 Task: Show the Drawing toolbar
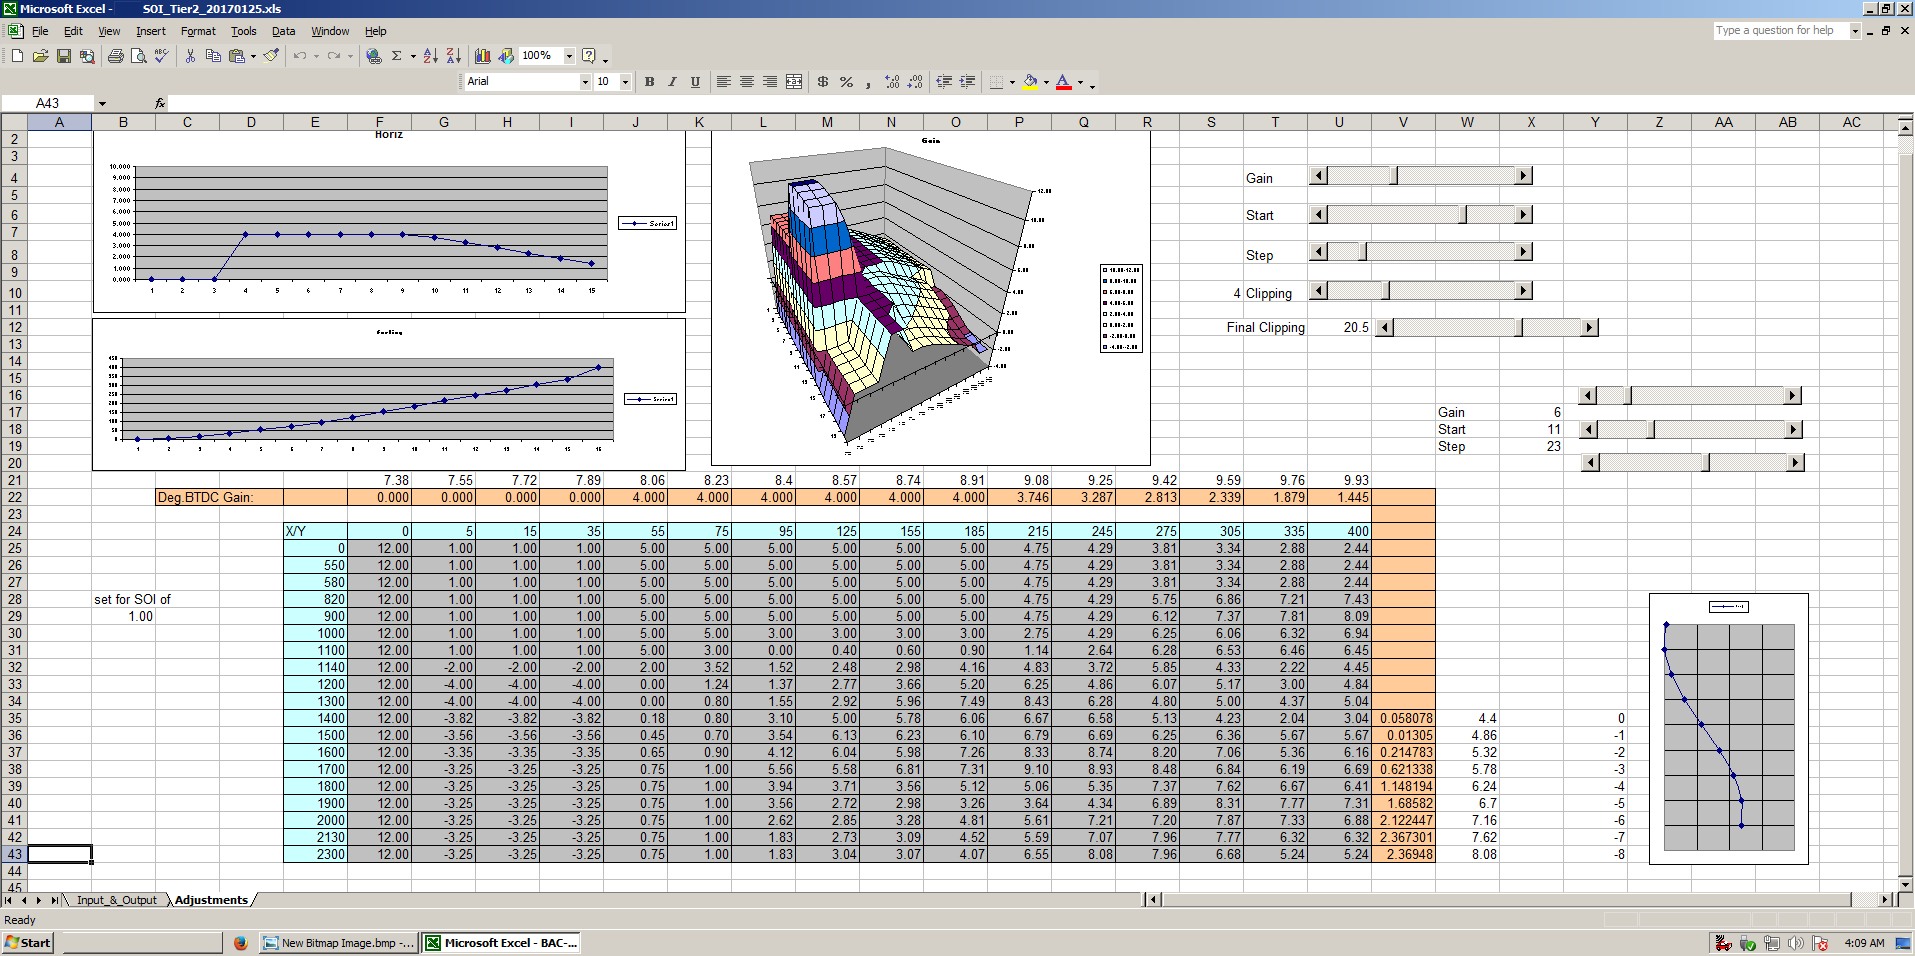point(506,56)
